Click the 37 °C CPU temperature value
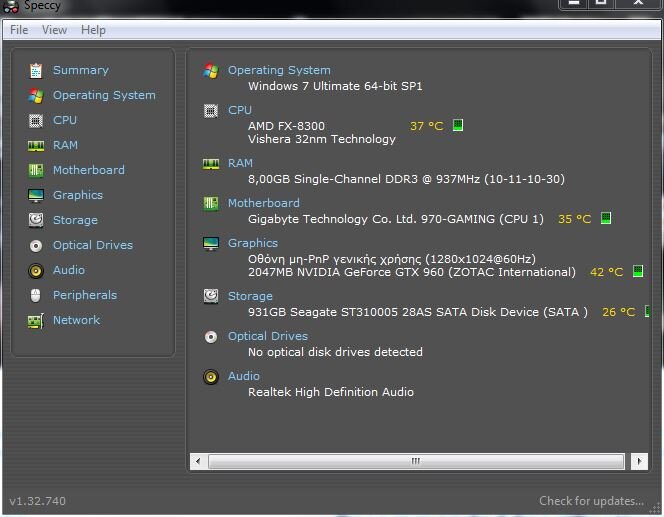 (x=426, y=126)
